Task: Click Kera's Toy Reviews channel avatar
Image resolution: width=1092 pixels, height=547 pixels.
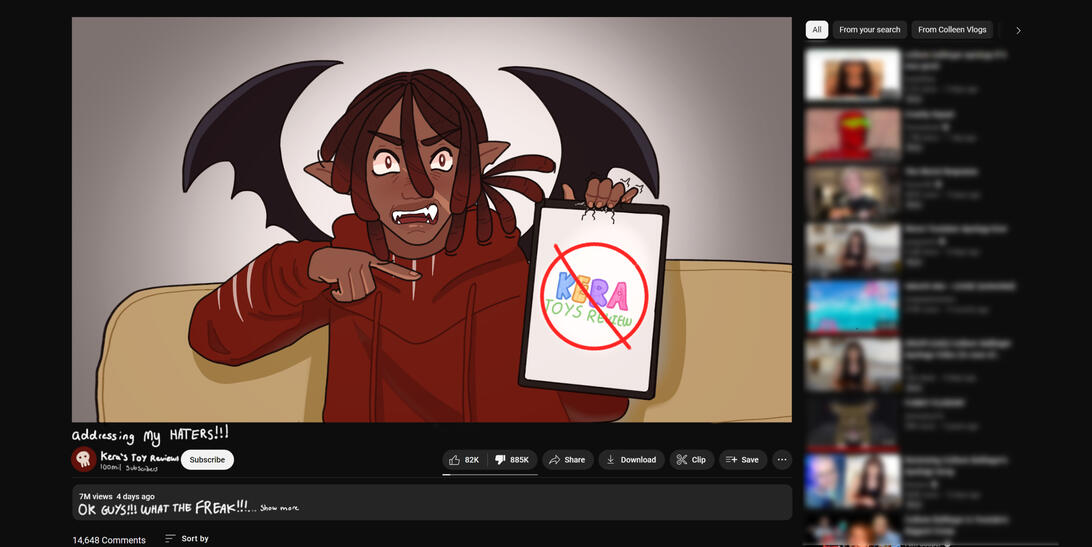Action: click(x=84, y=459)
